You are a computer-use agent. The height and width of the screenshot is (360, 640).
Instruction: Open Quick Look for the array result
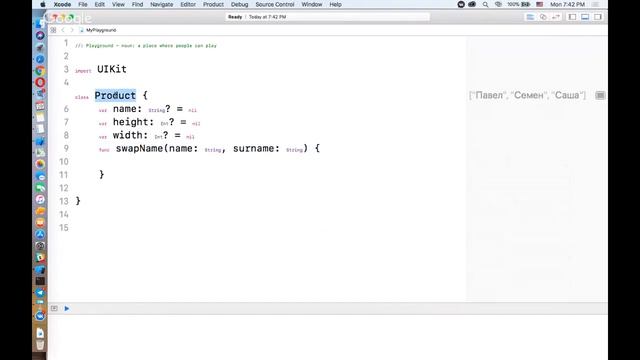(600, 96)
